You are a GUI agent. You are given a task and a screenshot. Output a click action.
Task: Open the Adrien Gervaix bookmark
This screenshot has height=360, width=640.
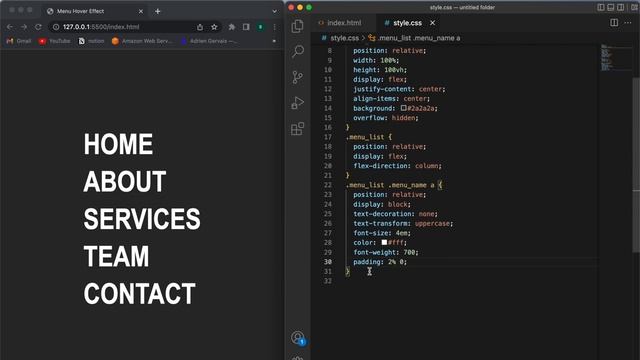coord(208,41)
